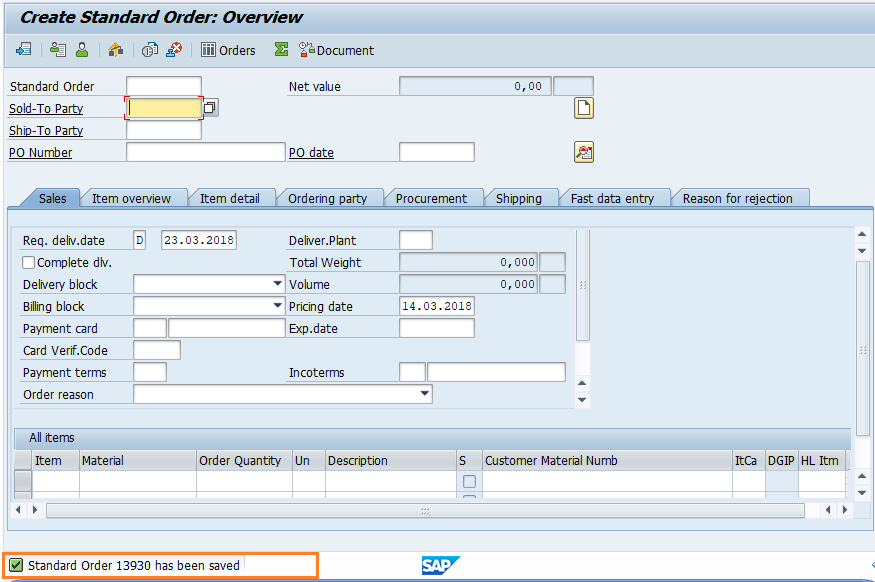The height and width of the screenshot is (582, 875).
Task: Click the first toolbar icon with the arrow
Action: point(24,50)
